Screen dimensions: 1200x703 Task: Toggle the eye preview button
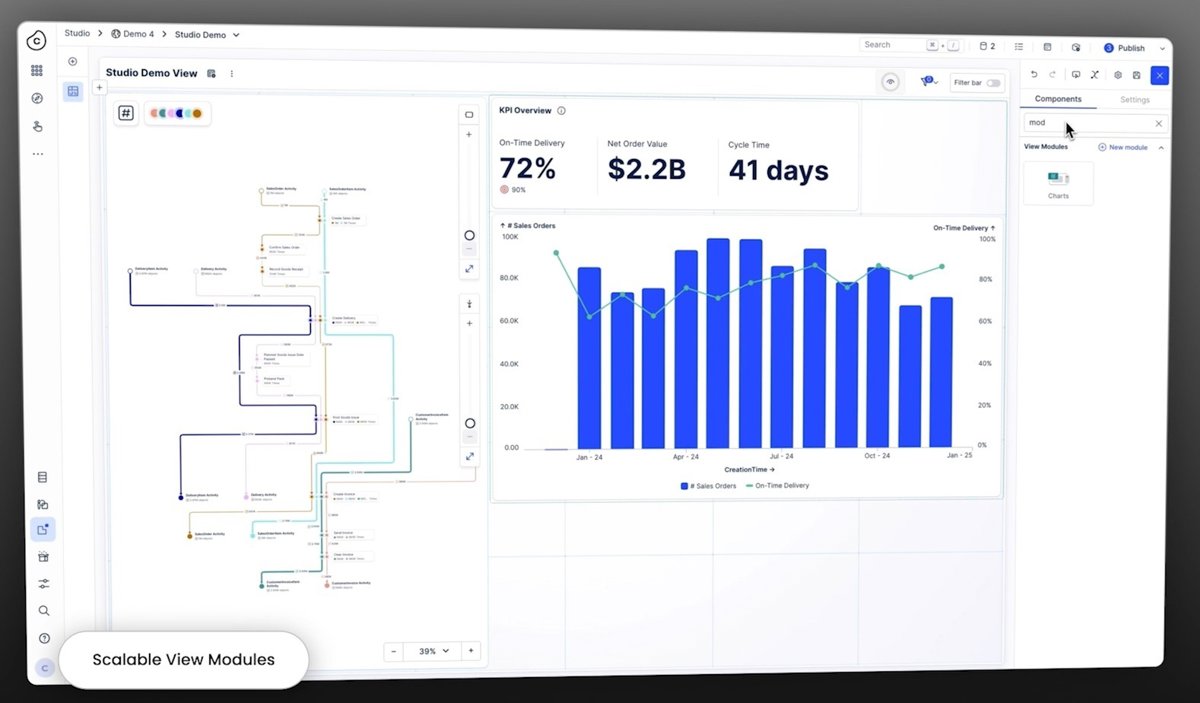point(890,82)
